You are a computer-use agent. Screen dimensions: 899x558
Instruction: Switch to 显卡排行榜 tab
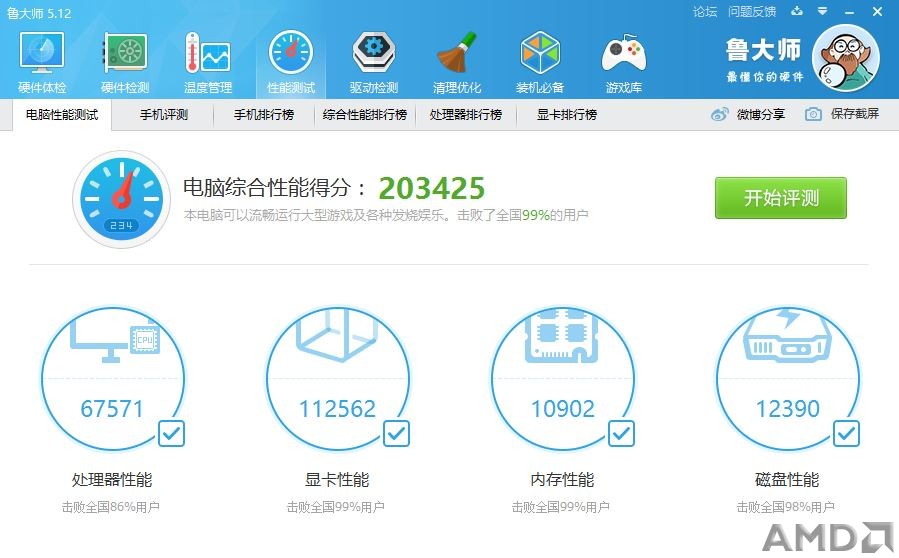point(566,115)
